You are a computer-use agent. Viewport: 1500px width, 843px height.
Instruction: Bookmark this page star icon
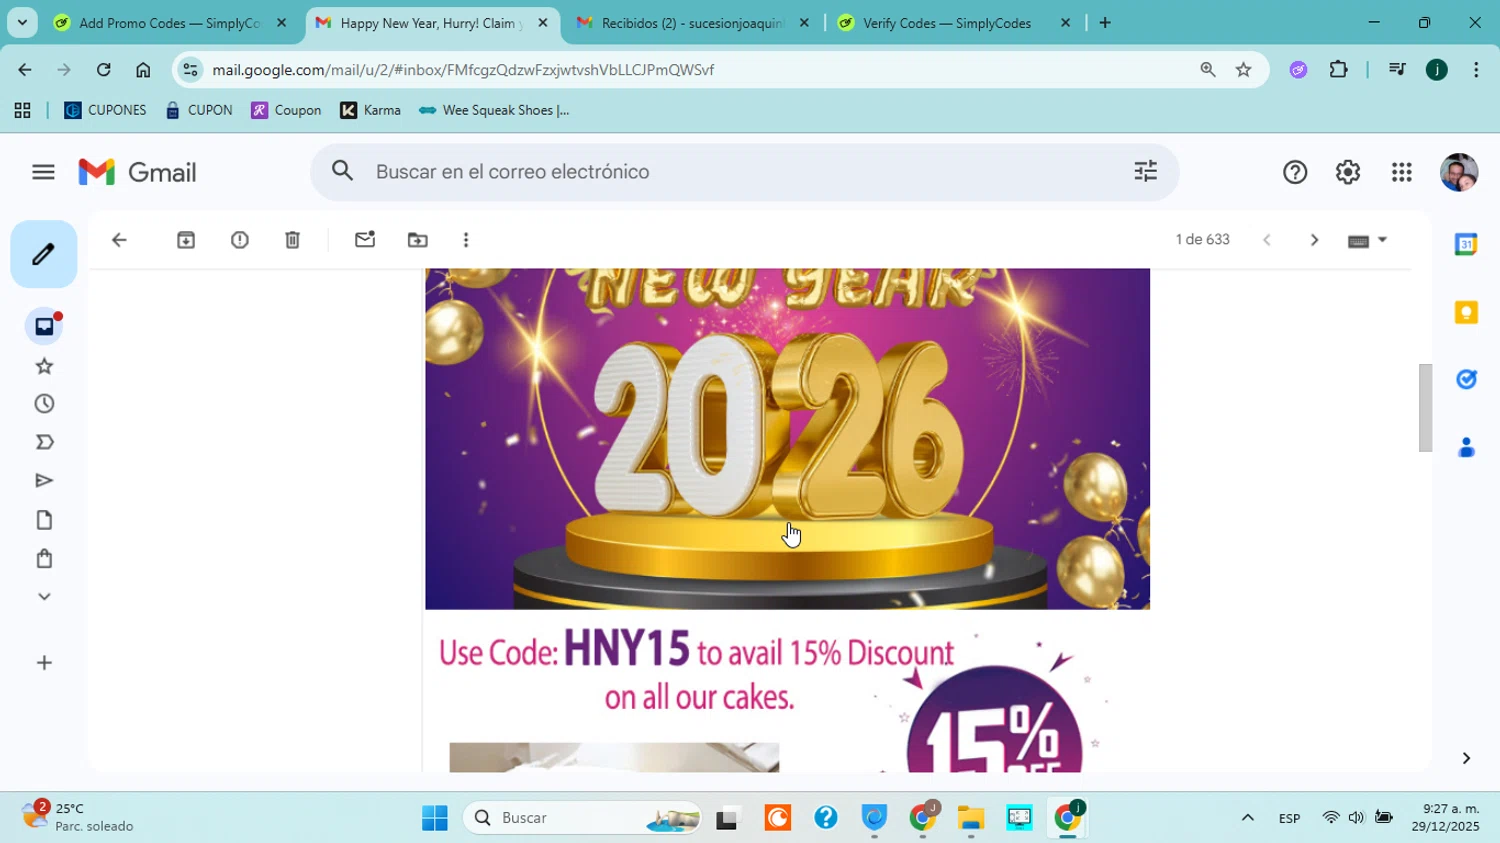[x=1243, y=70]
